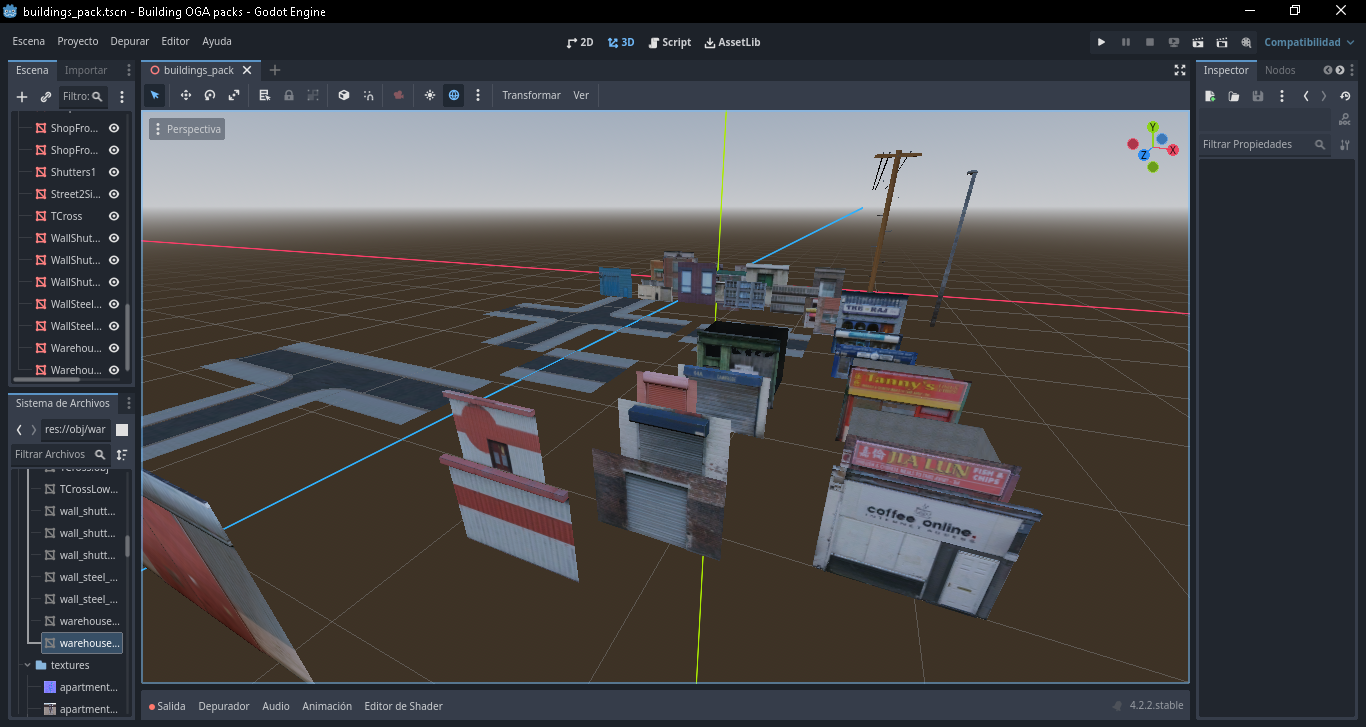Image resolution: width=1366 pixels, height=727 pixels.
Task: Save resource using Inspector floppy icon
Action: click(x=1258, y=96)
